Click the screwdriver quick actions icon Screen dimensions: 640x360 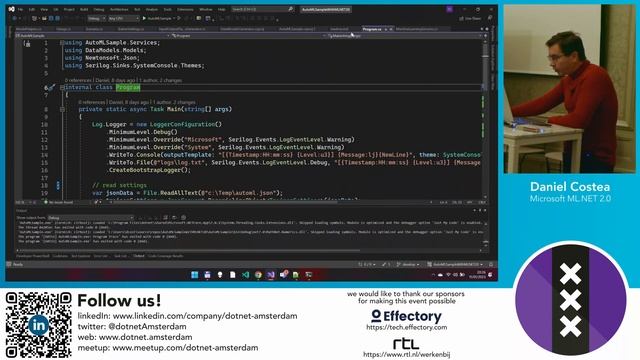(52, 87)
